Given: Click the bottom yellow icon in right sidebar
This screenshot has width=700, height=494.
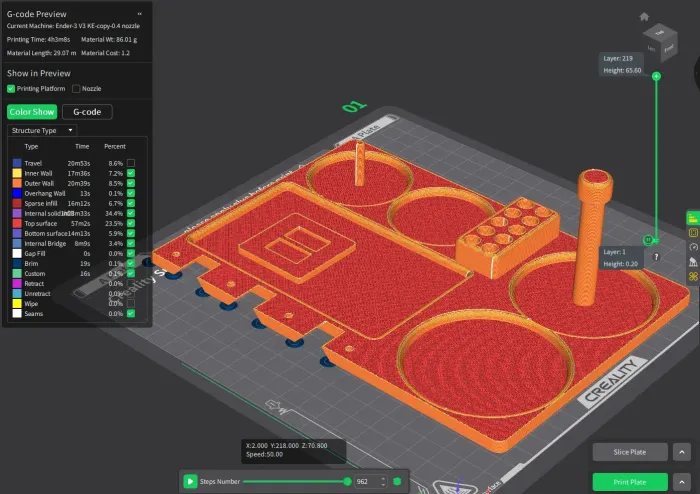Looking at the screenshot, I should pos(692,275).
